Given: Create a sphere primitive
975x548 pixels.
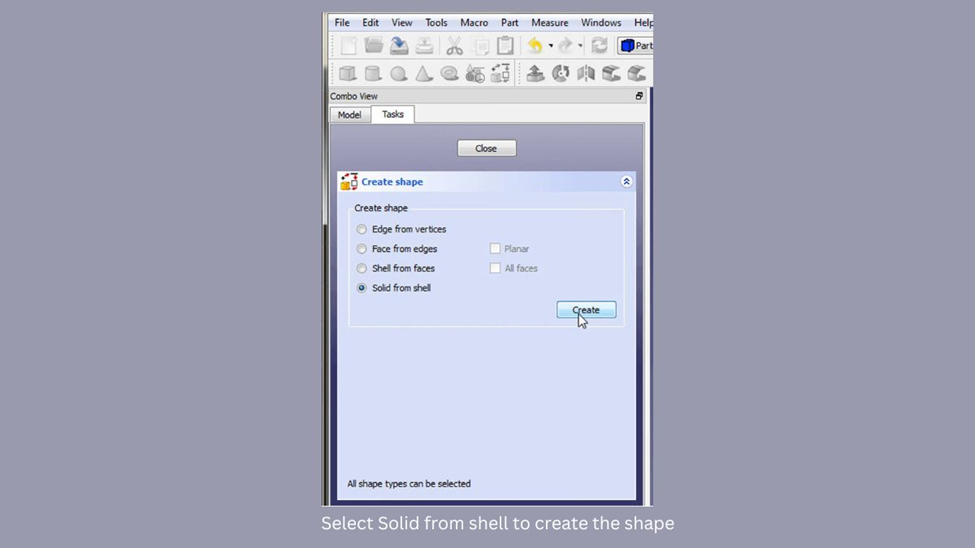Looking at the screenshot, I should (399, 73).
